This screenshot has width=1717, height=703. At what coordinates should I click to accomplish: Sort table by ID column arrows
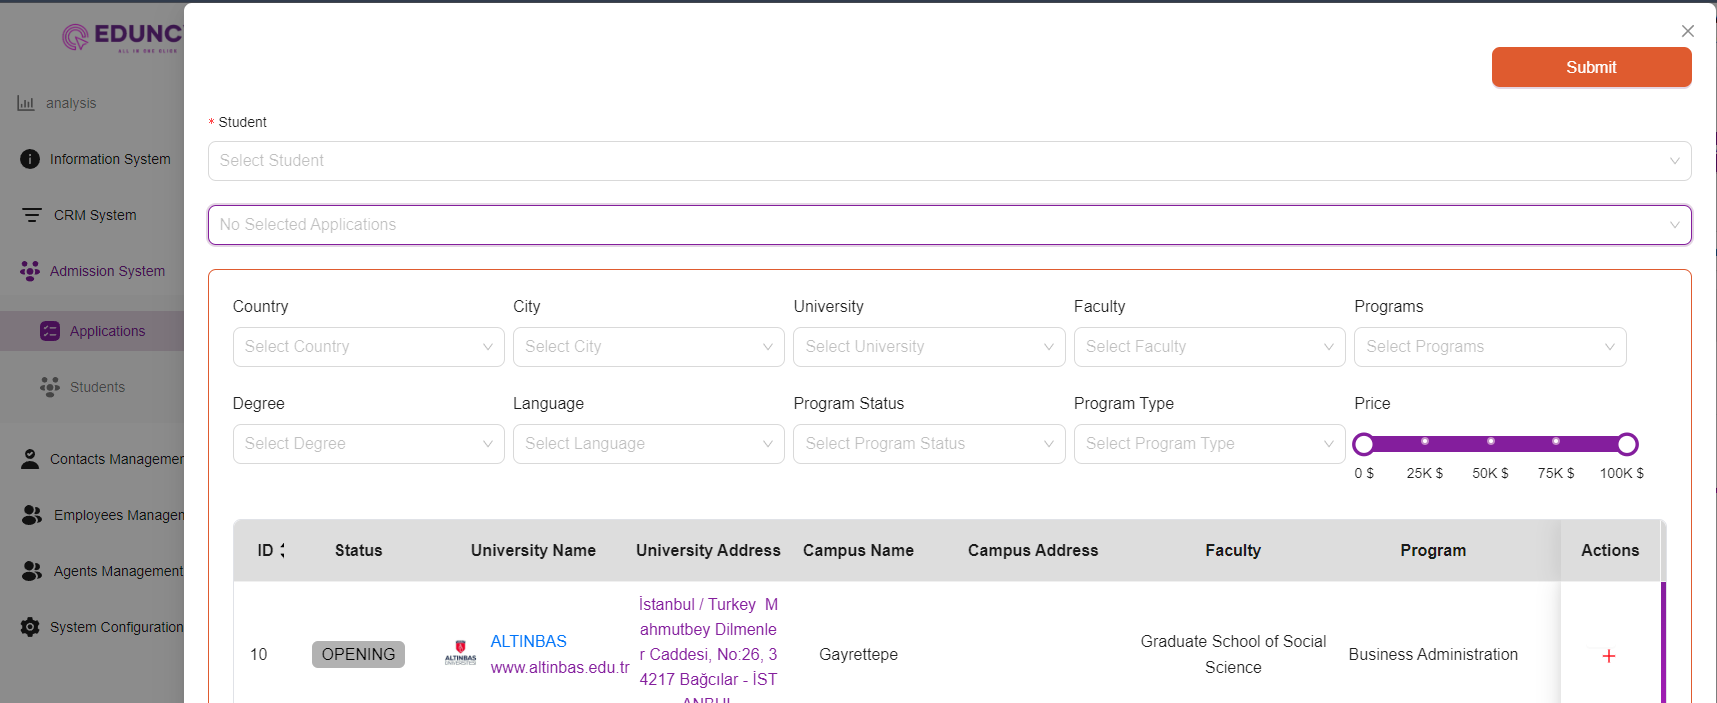tap(282, 550)
